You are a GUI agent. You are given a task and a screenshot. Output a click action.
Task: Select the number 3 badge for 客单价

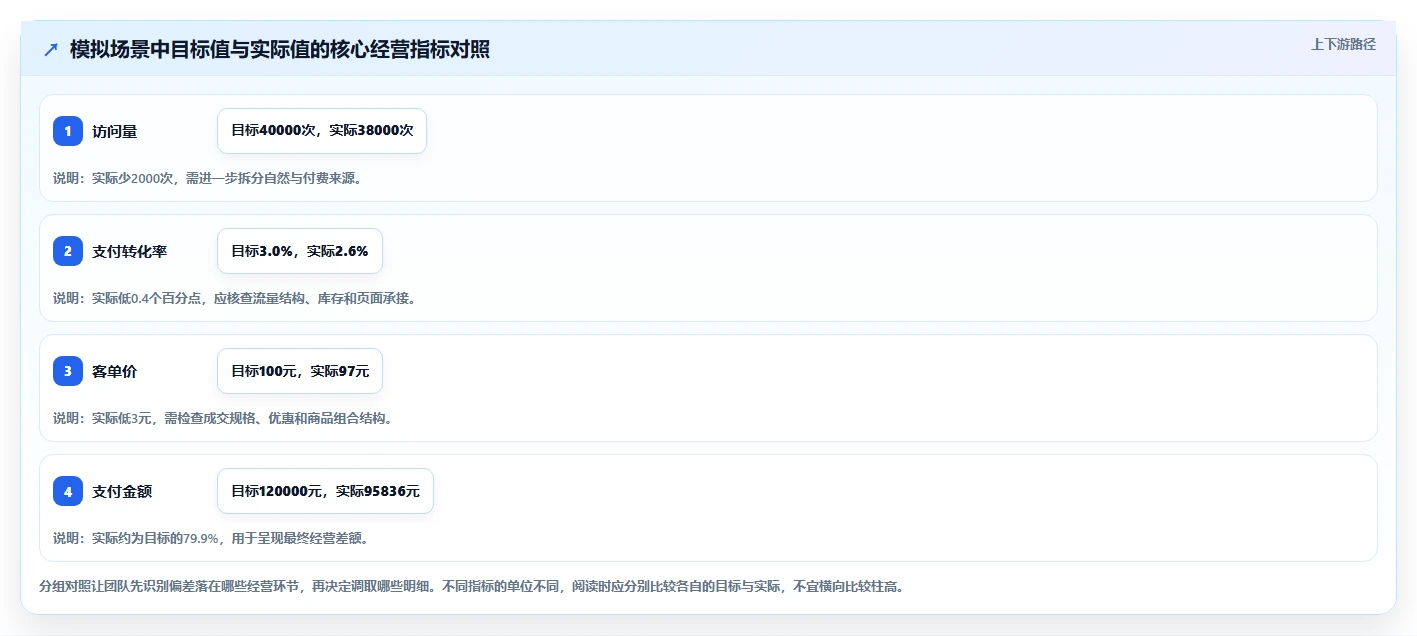68,371
